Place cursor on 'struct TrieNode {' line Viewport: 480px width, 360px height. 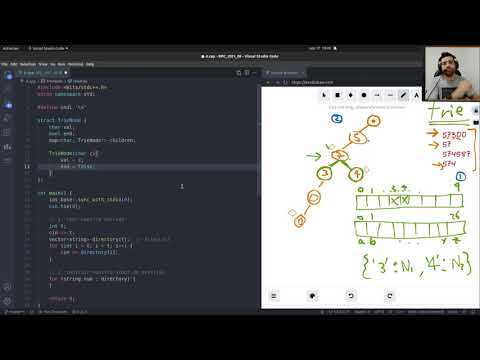coord(62,120)
